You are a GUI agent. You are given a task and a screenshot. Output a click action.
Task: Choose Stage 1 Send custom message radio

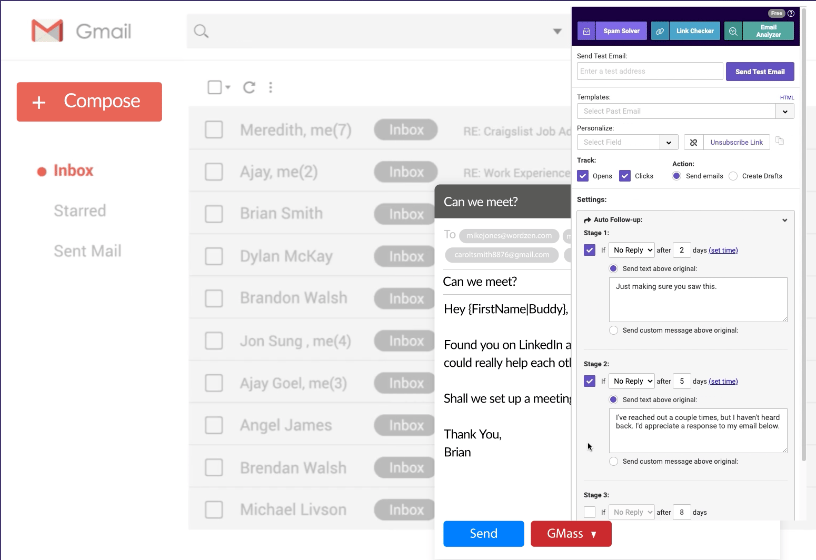click(614, 330)
